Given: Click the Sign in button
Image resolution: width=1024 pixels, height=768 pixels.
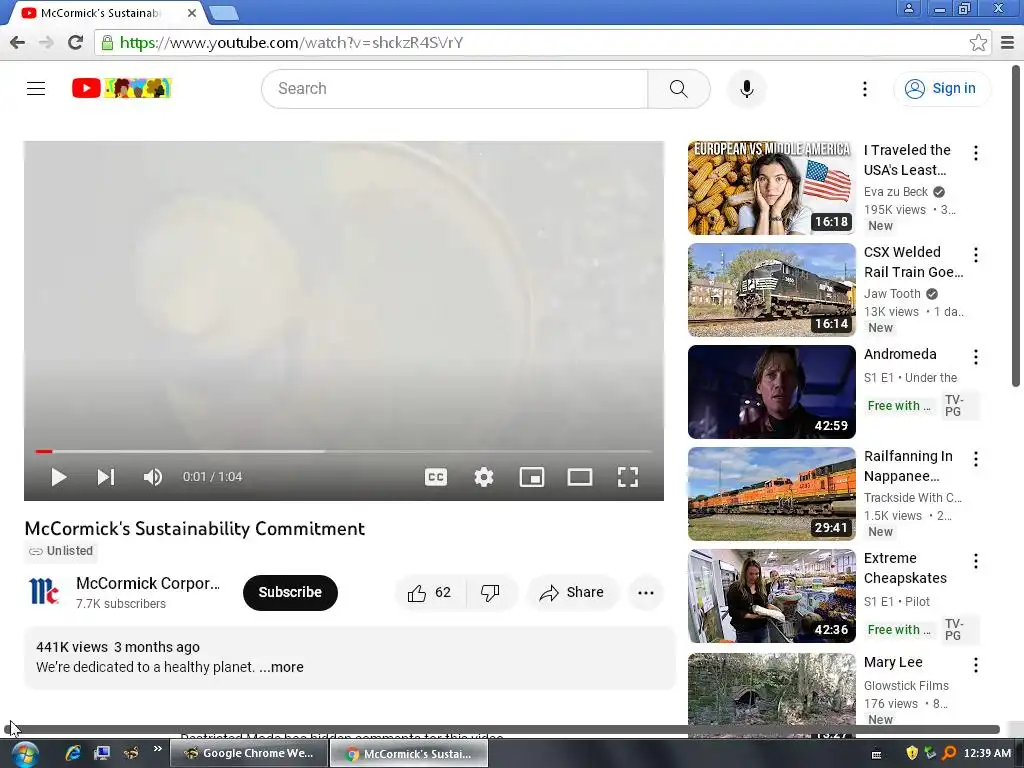Looking at the screenshot, I should point(941,89).
